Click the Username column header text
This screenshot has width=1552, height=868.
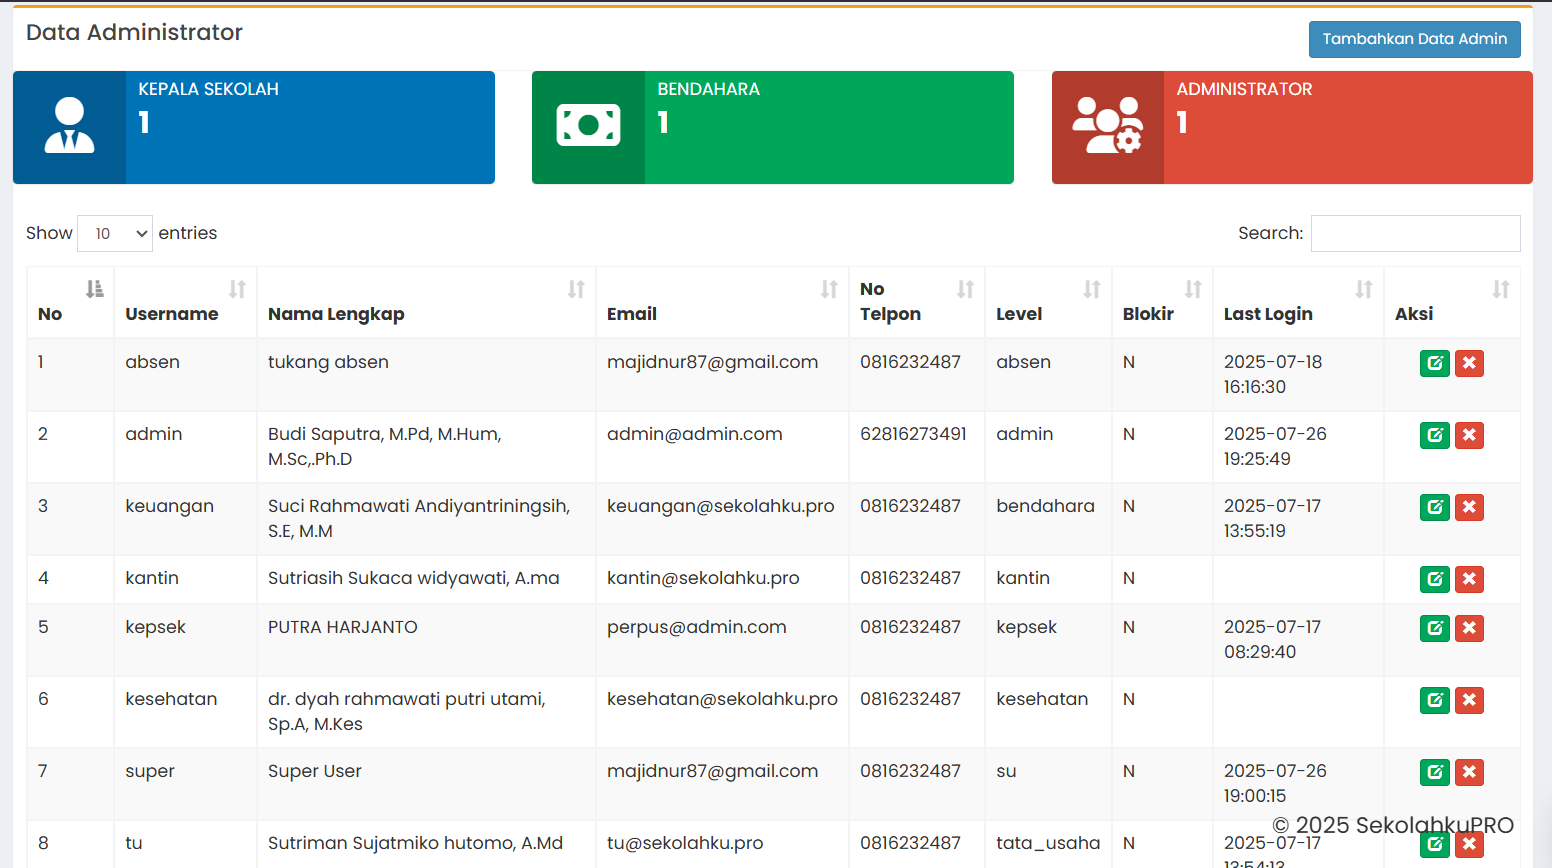(172, 314)
